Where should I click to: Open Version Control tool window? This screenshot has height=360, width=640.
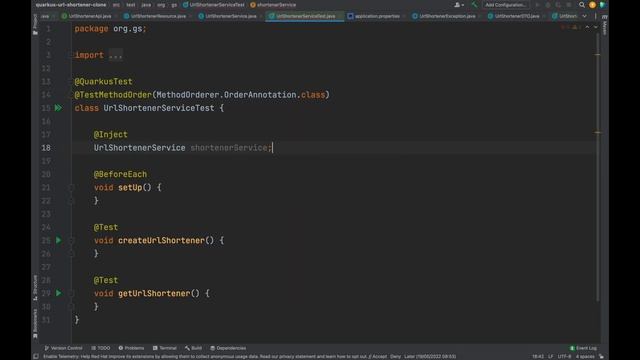point(63,348)
